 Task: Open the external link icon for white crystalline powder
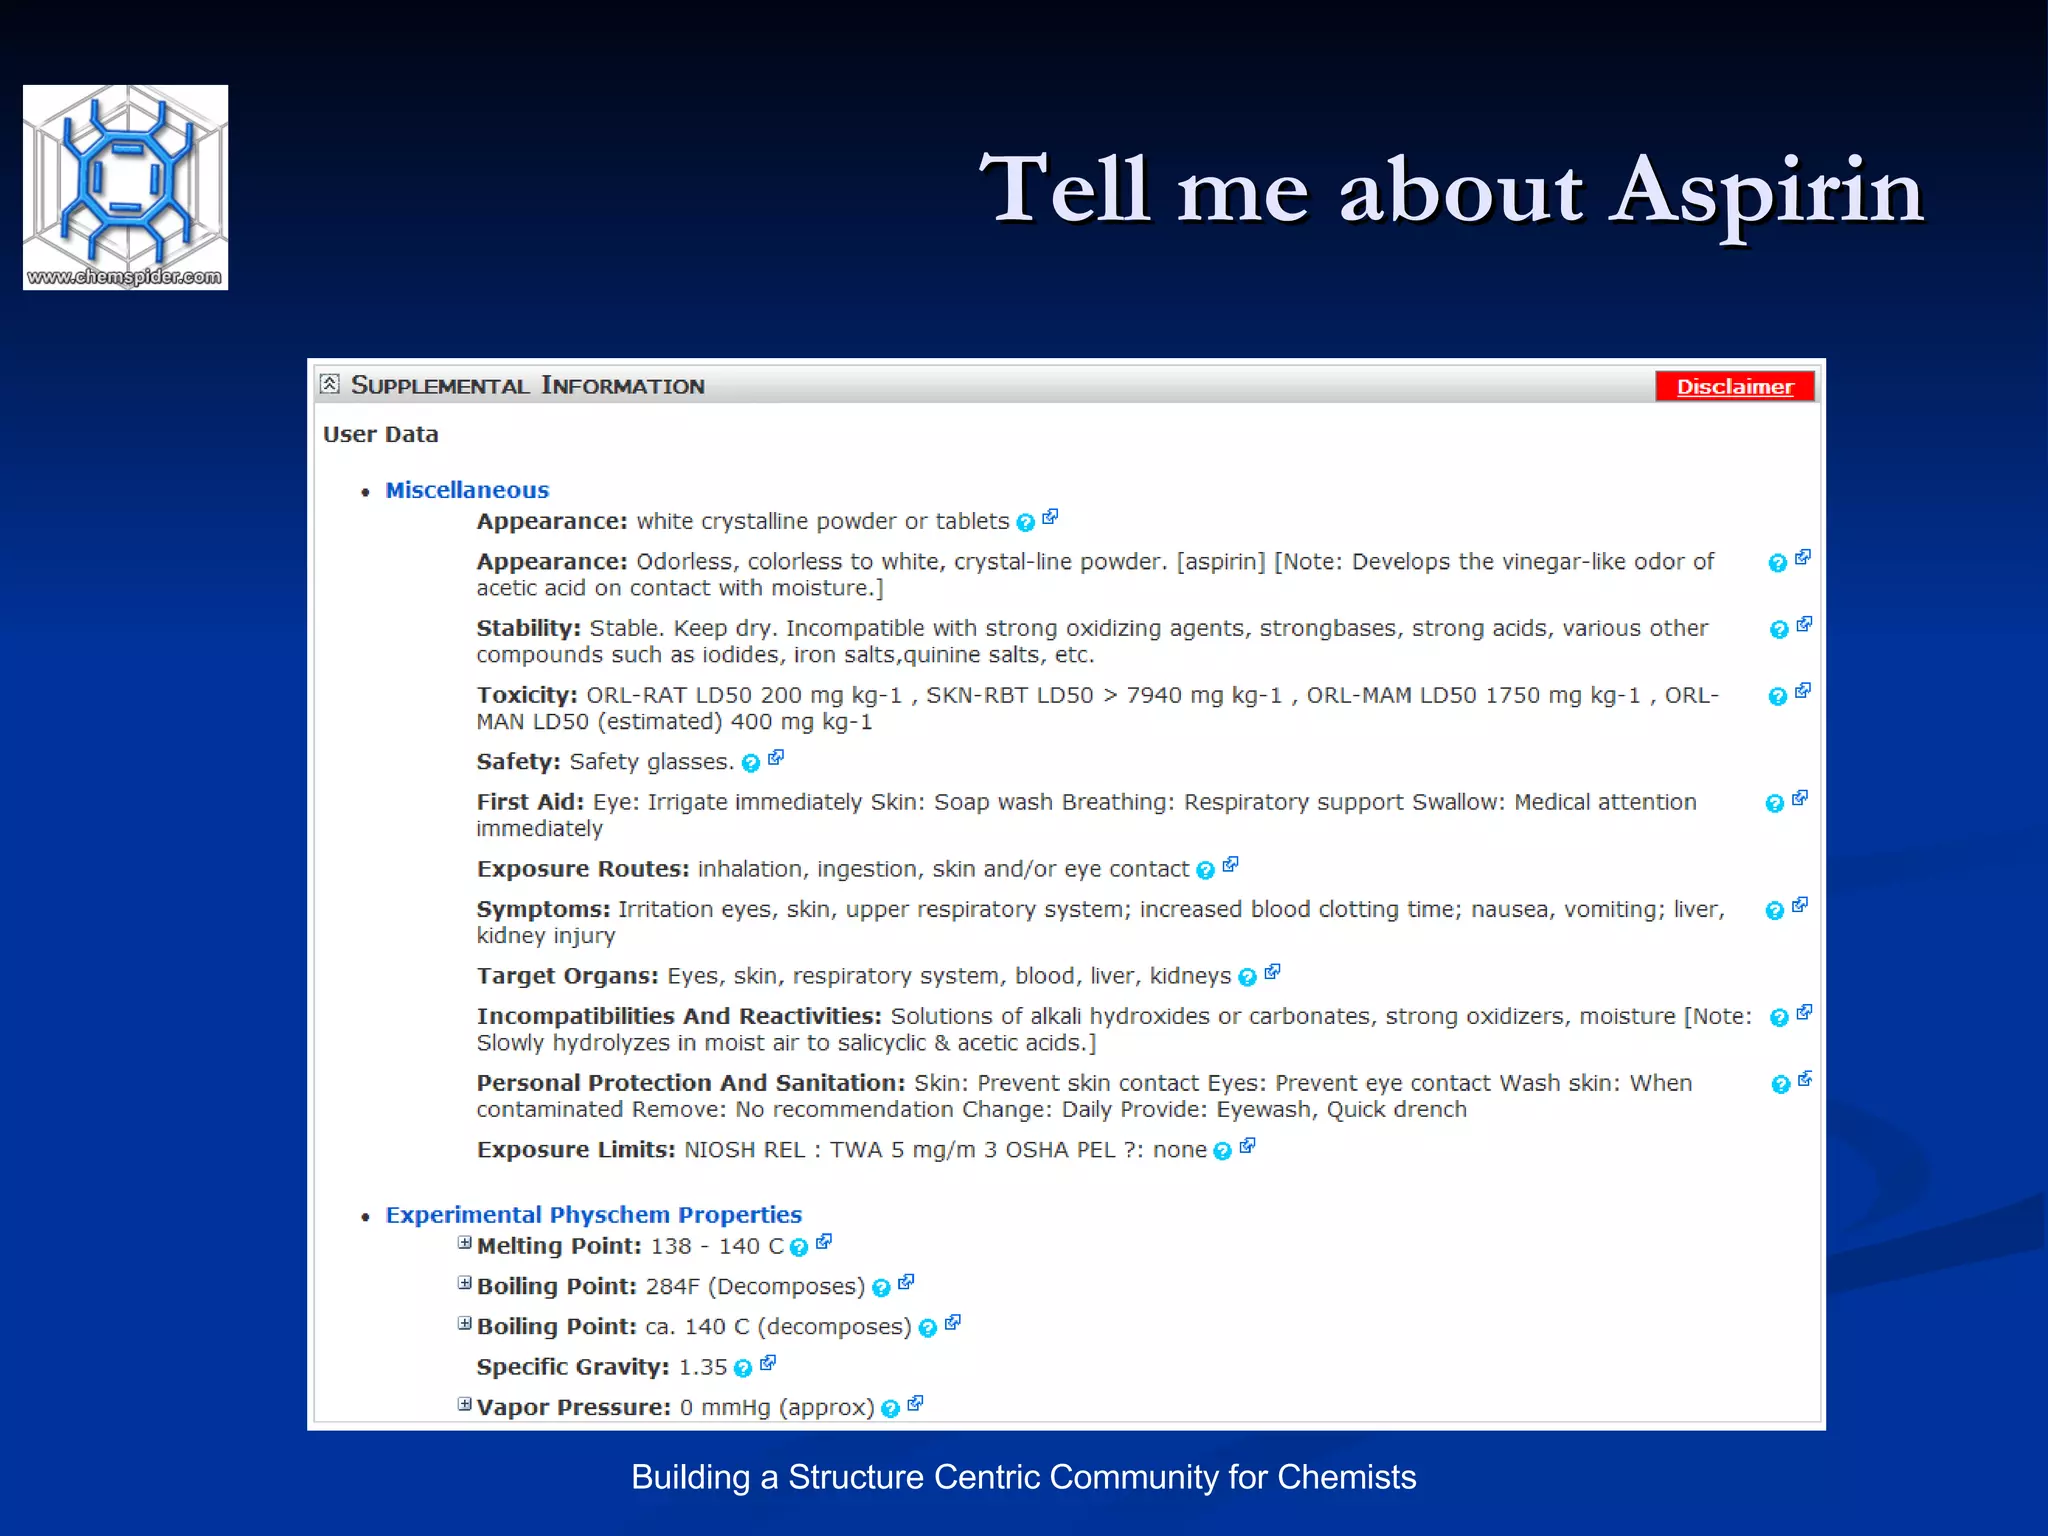point(1050,517)
